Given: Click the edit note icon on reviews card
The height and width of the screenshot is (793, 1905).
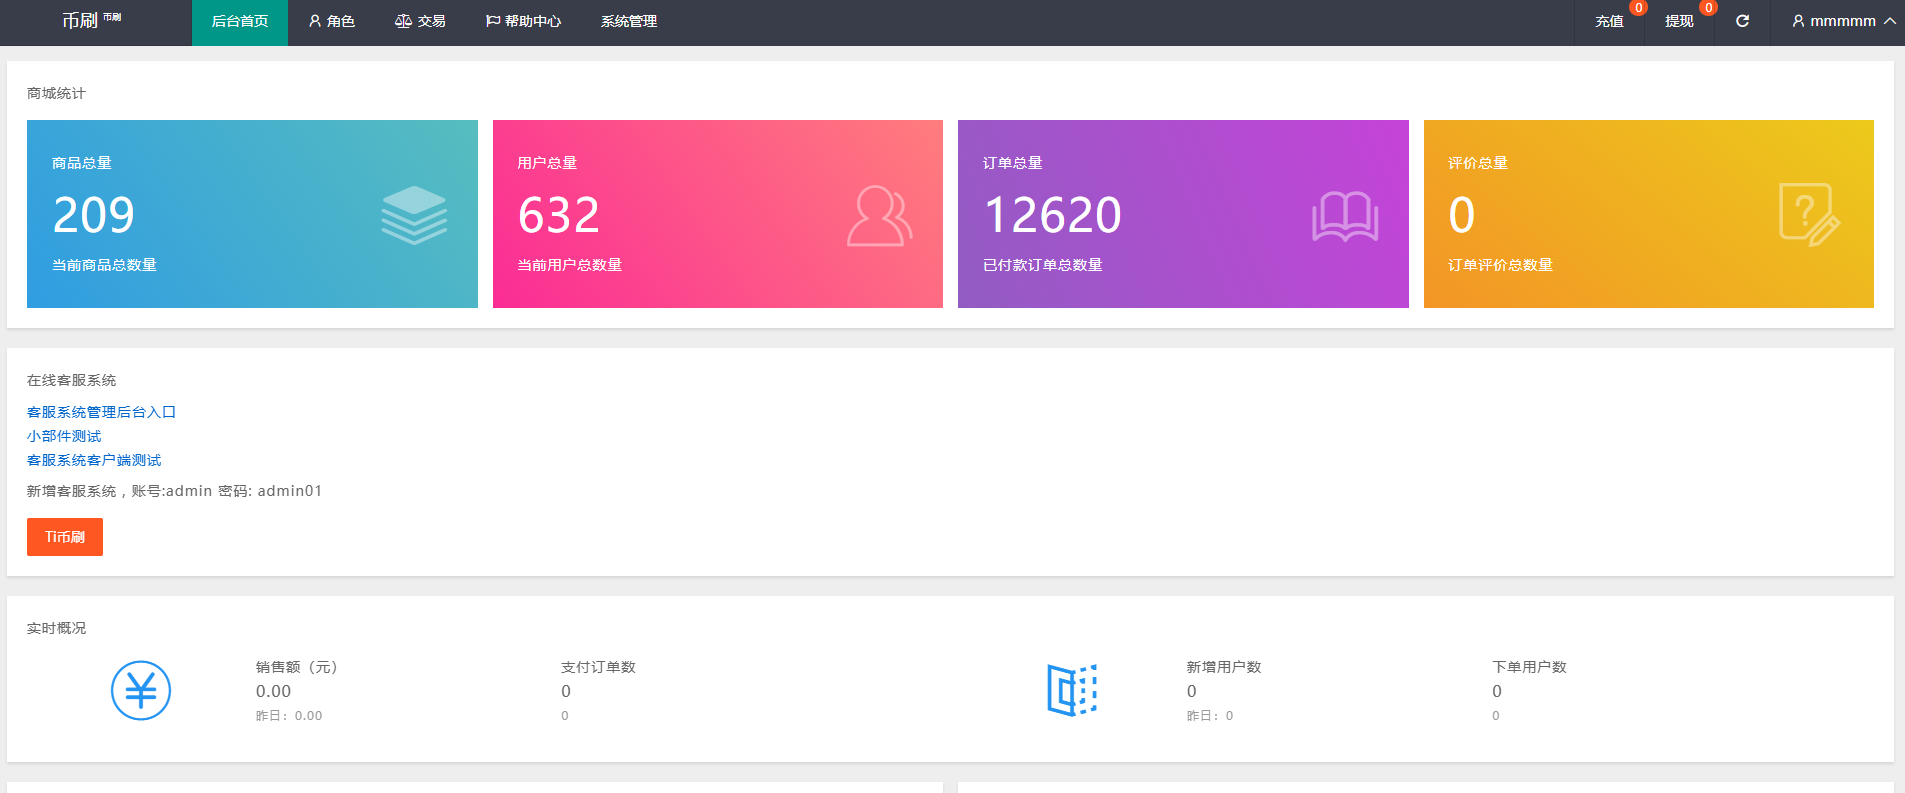Looking at the screenshot, I should [1809, 214].
